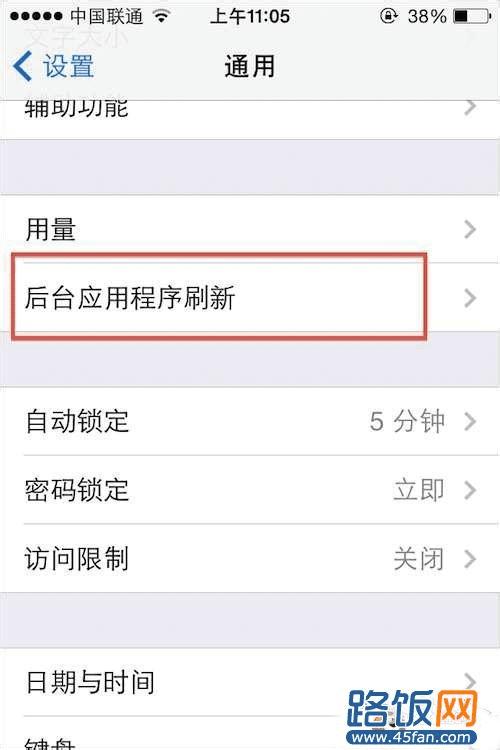The image size is (500, 750).
Task: Tap the chevron beside 密码锁定
Action: click(x=470, y=490)
